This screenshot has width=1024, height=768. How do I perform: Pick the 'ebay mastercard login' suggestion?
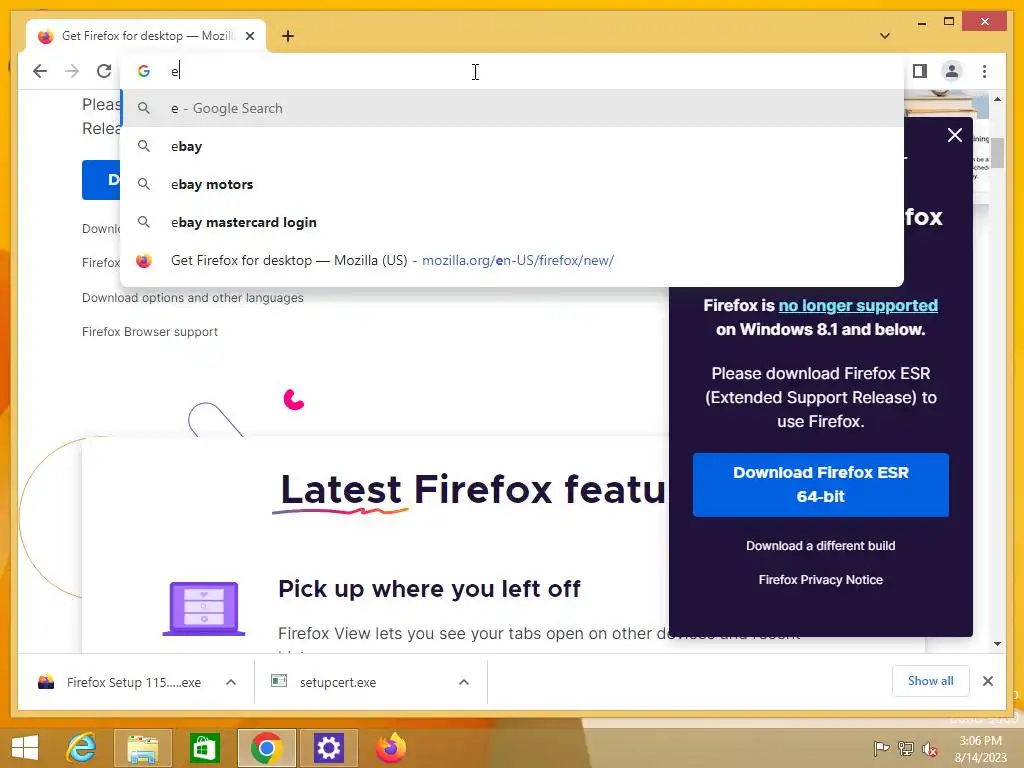(512, 222)
